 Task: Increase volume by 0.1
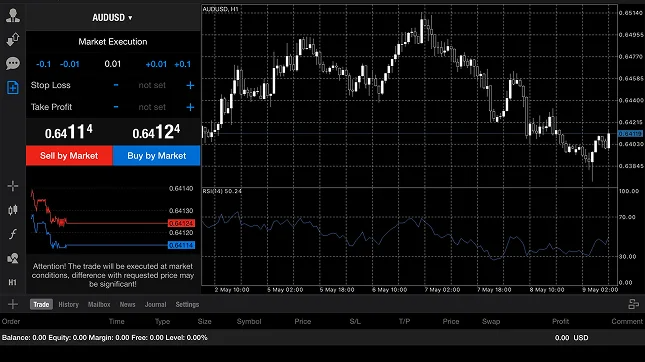182,64
